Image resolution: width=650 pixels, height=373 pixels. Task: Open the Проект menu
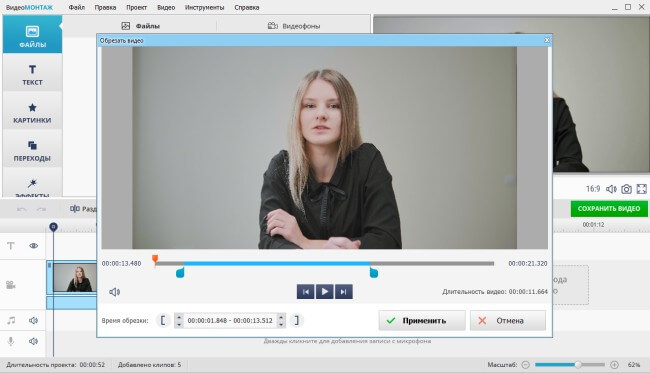click(136, 7)
